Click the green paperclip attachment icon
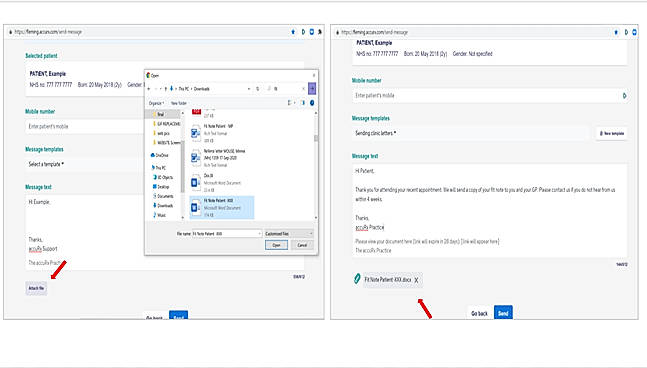The image size is (647, 368). (357, 279)
